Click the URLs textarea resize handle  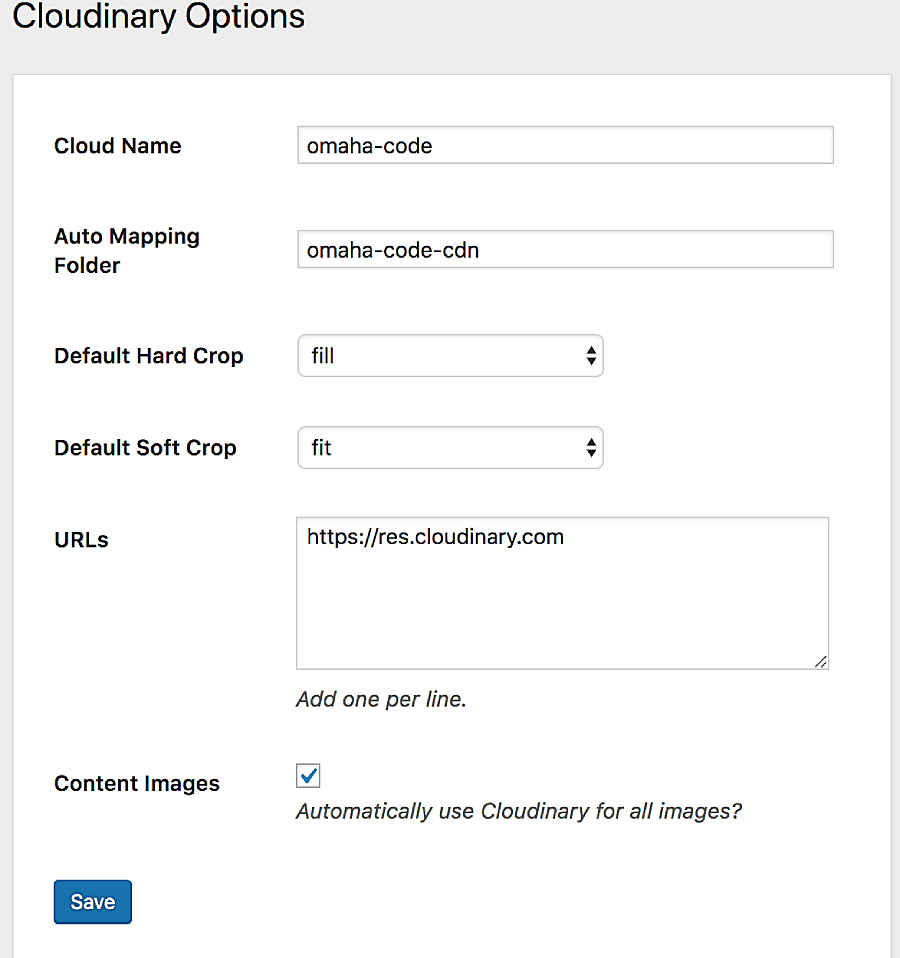click(821, 661)
